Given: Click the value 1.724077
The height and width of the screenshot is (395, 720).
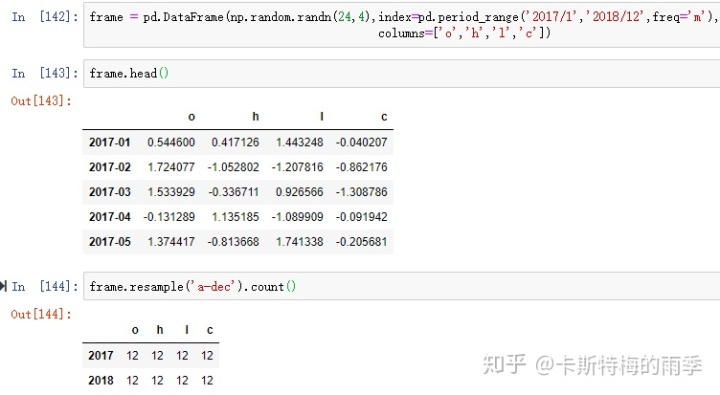Looking at the screenshot, I should pos(171,167).
